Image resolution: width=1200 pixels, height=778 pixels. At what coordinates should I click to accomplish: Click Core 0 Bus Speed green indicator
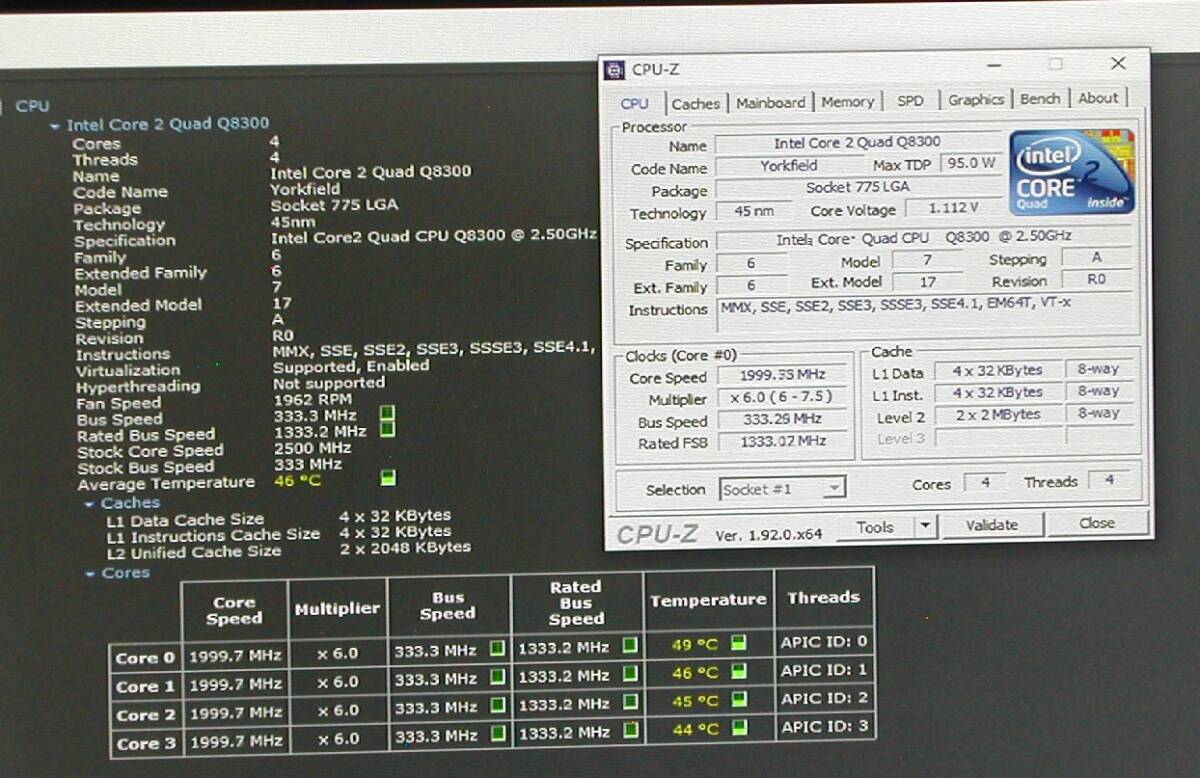coord(496,648)
